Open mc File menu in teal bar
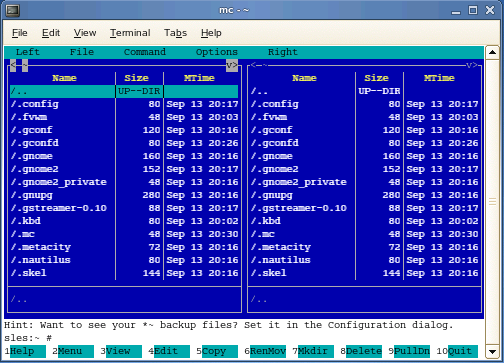Image resolution: width=504 pixels, height=363 pixels. [82, 52]
